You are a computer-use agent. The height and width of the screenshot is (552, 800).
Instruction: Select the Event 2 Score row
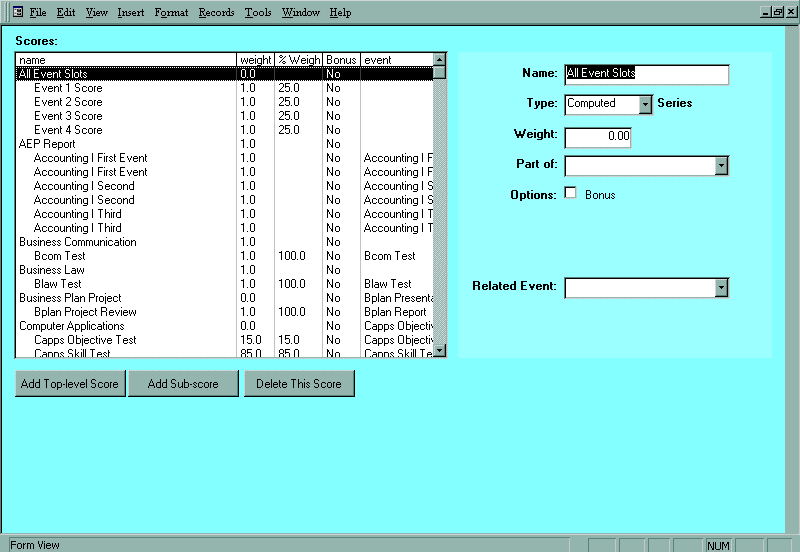coord(224,102)
